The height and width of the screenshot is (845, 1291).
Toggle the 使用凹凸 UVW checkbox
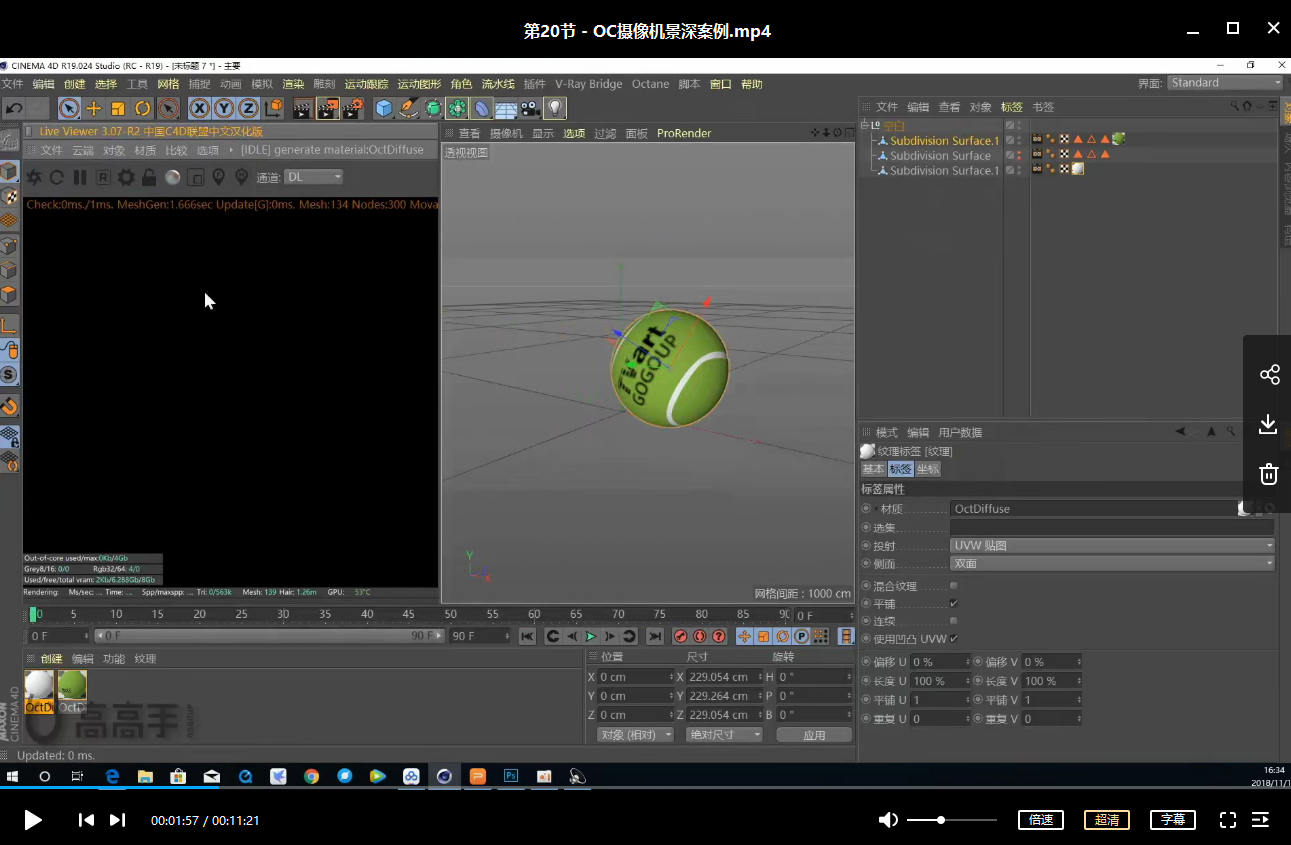point(953,639)
